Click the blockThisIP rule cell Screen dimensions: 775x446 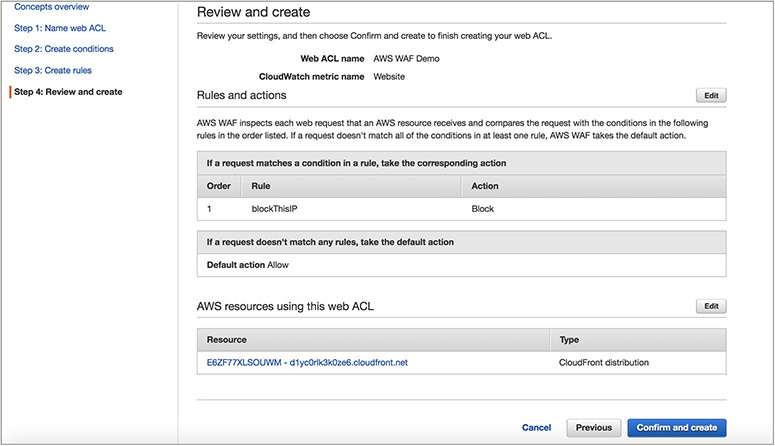[276, 209]
